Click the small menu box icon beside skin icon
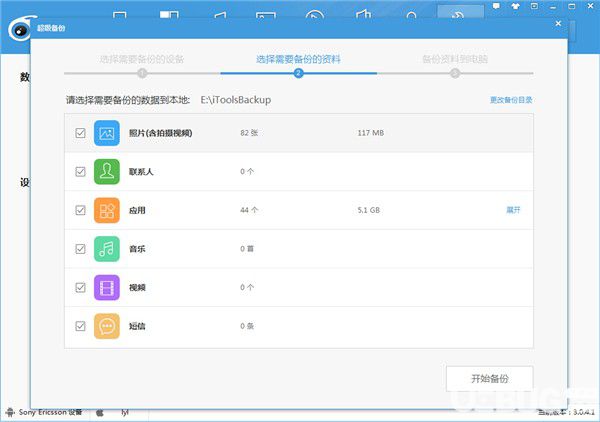600x422 pixels. point(535,6)
